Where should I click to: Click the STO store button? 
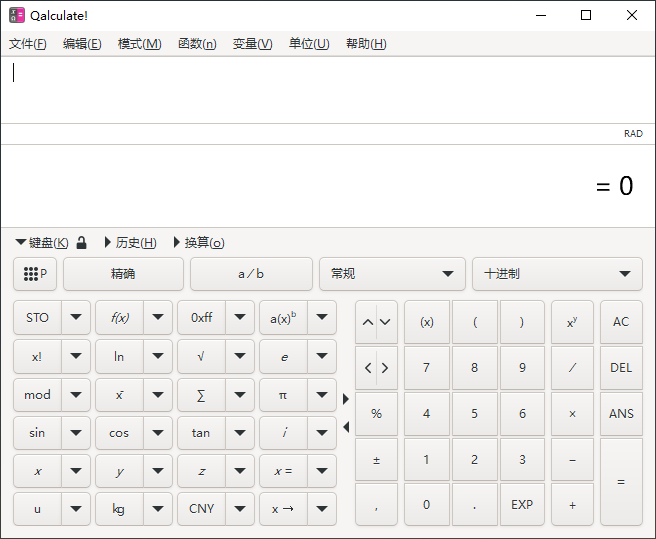pos(37,318)
